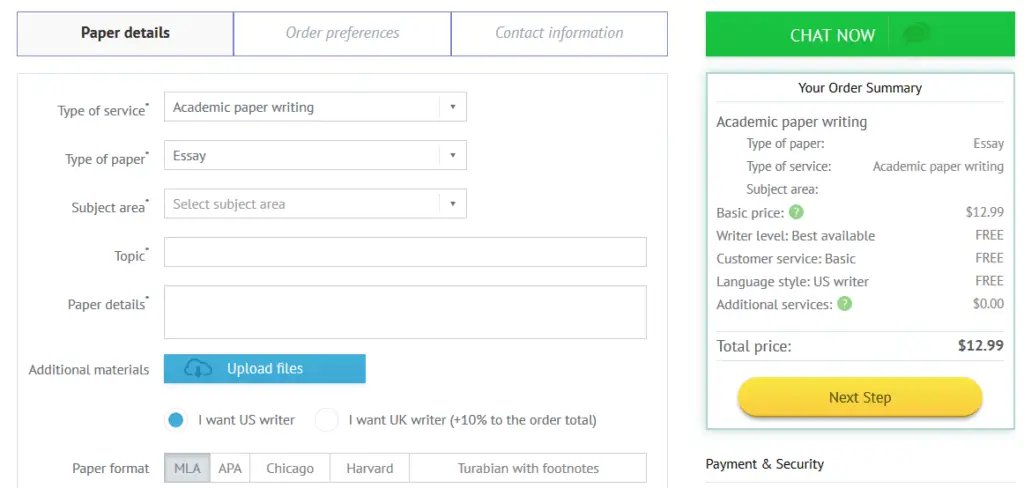Open the Type of service dropdown
1024x488 pixels.
coord(315,107)
